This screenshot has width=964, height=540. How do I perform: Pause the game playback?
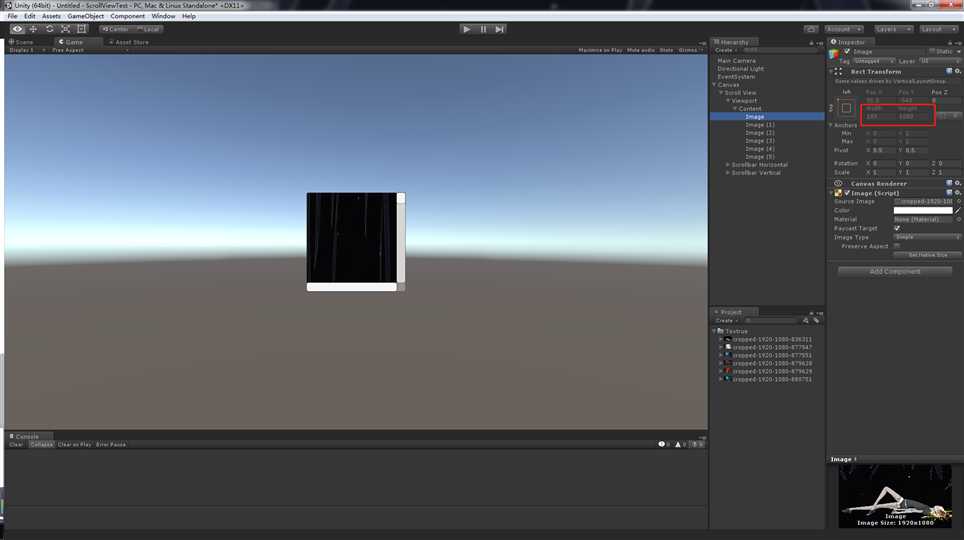tap(483, 29)
